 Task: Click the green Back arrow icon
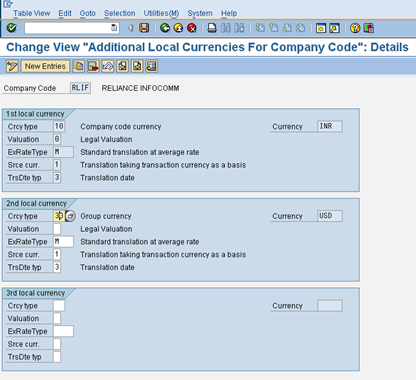165,28
